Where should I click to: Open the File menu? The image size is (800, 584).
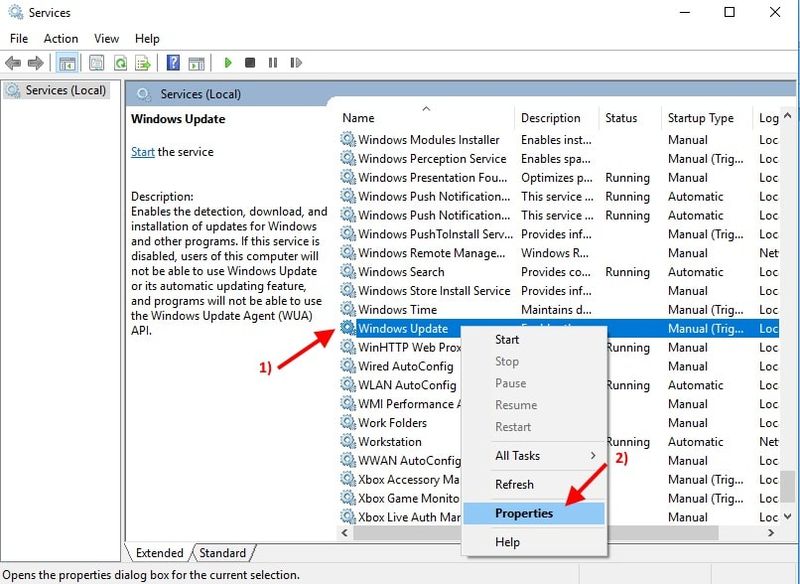pos(19,39)
